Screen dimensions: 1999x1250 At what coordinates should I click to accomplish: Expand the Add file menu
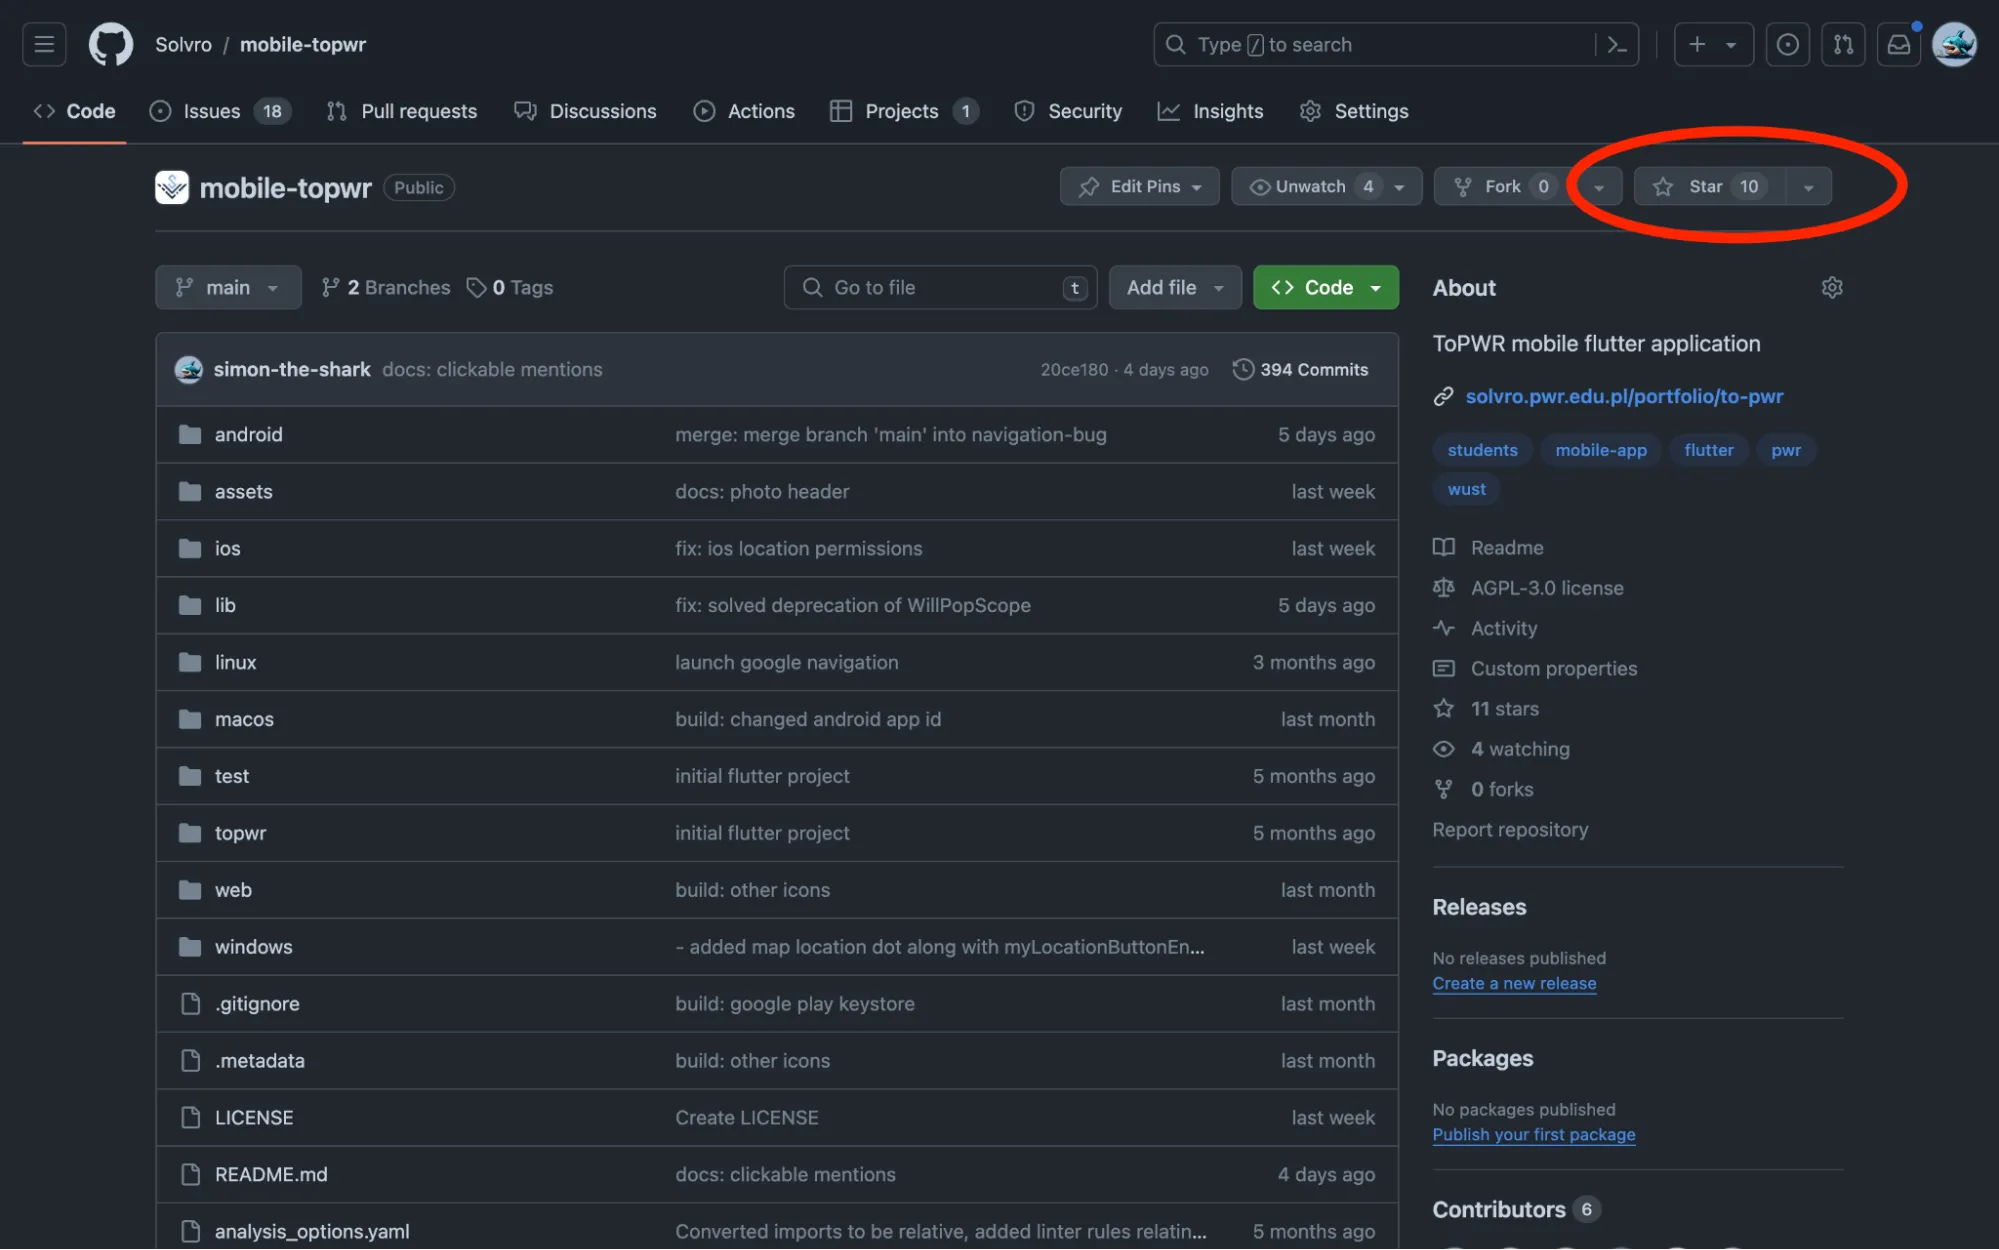pos(1174,288)
